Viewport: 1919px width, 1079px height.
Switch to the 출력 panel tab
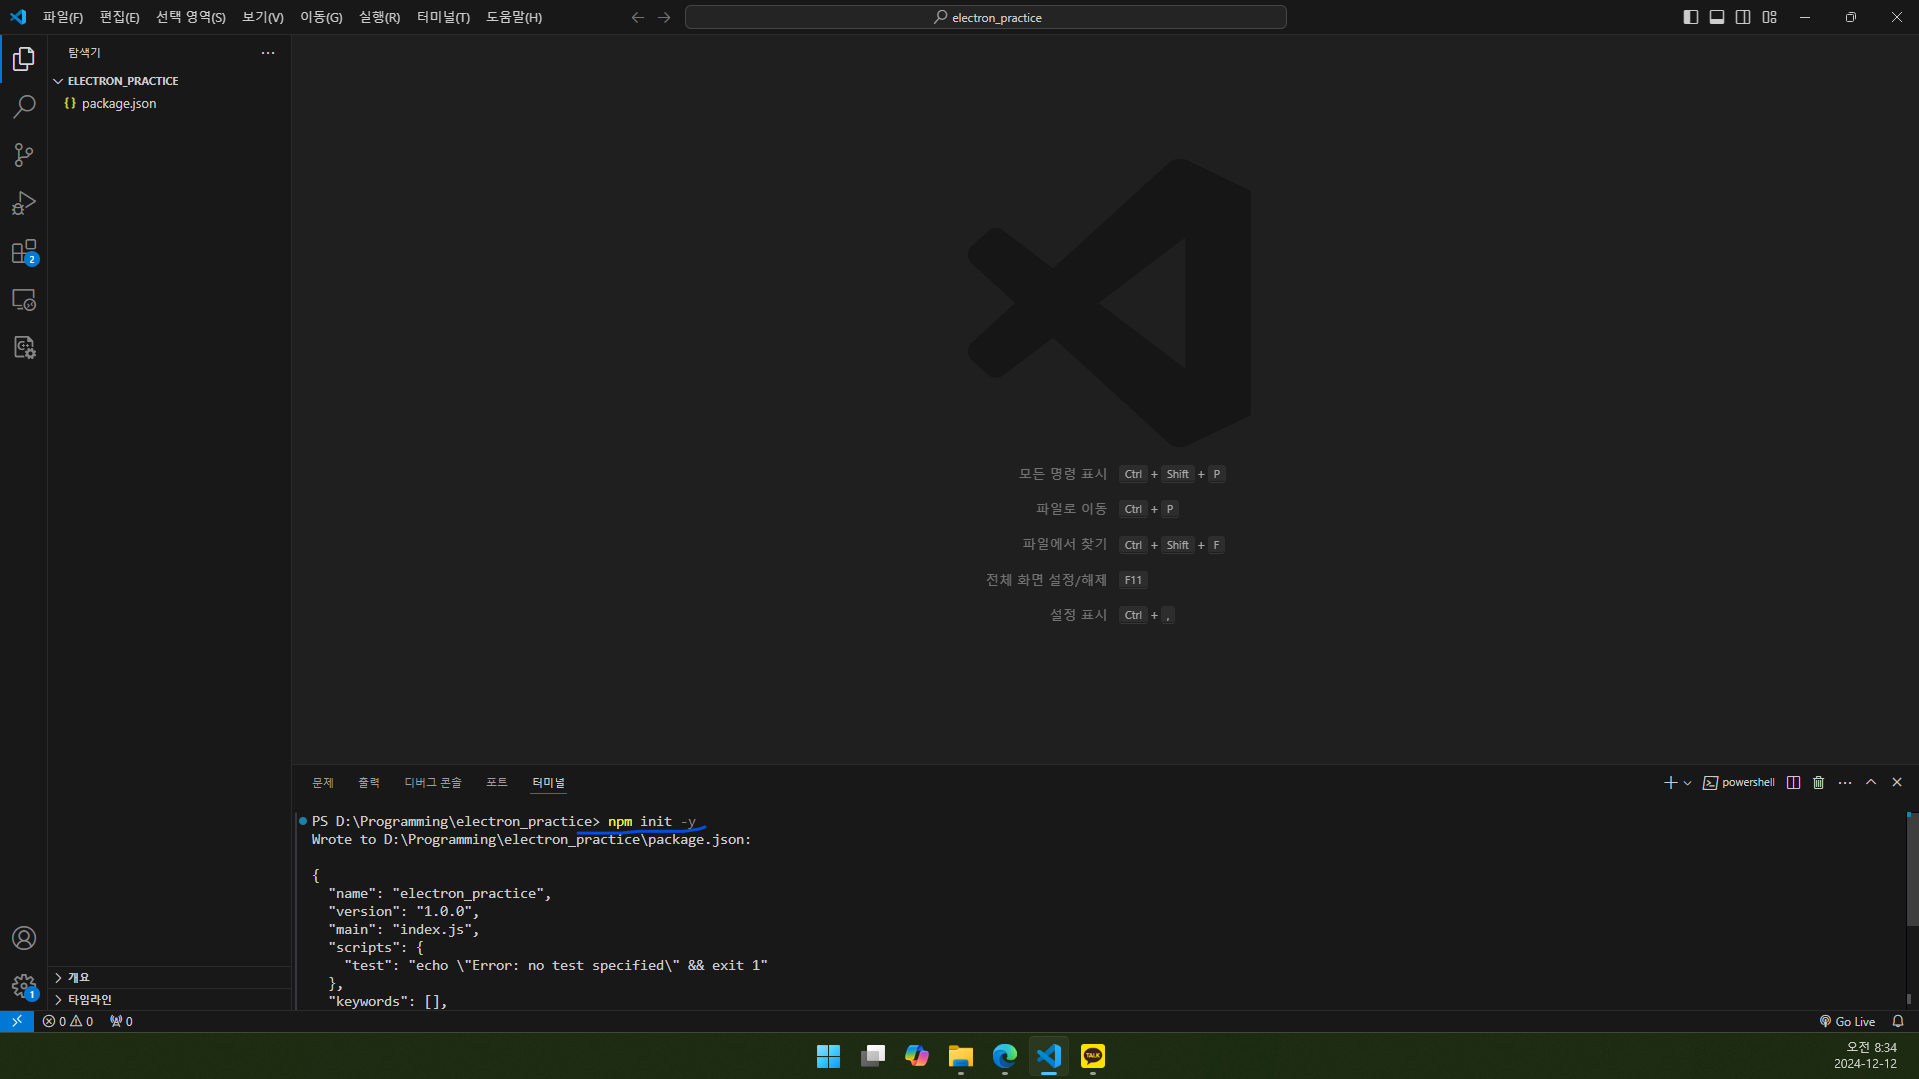pyautogui.click(x=369, y=782)
